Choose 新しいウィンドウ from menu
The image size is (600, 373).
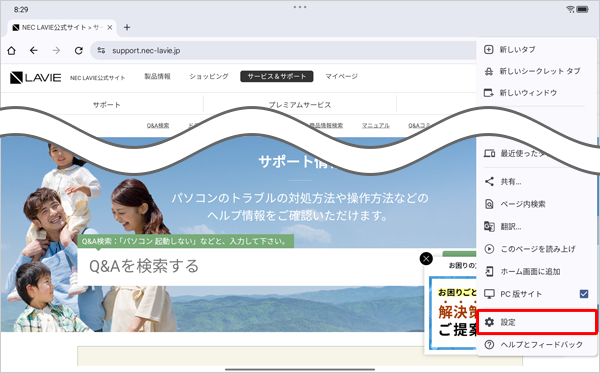click(536, 93)
